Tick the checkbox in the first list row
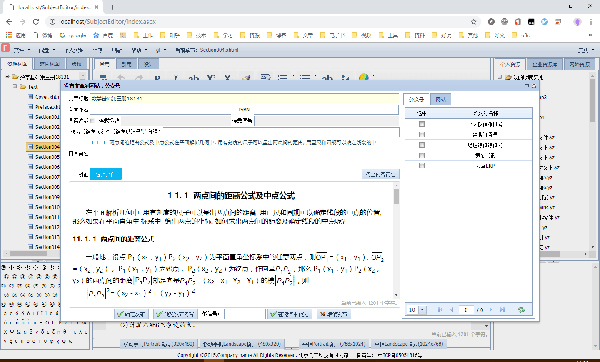The image size is (600, 362). tap(422, 124)
